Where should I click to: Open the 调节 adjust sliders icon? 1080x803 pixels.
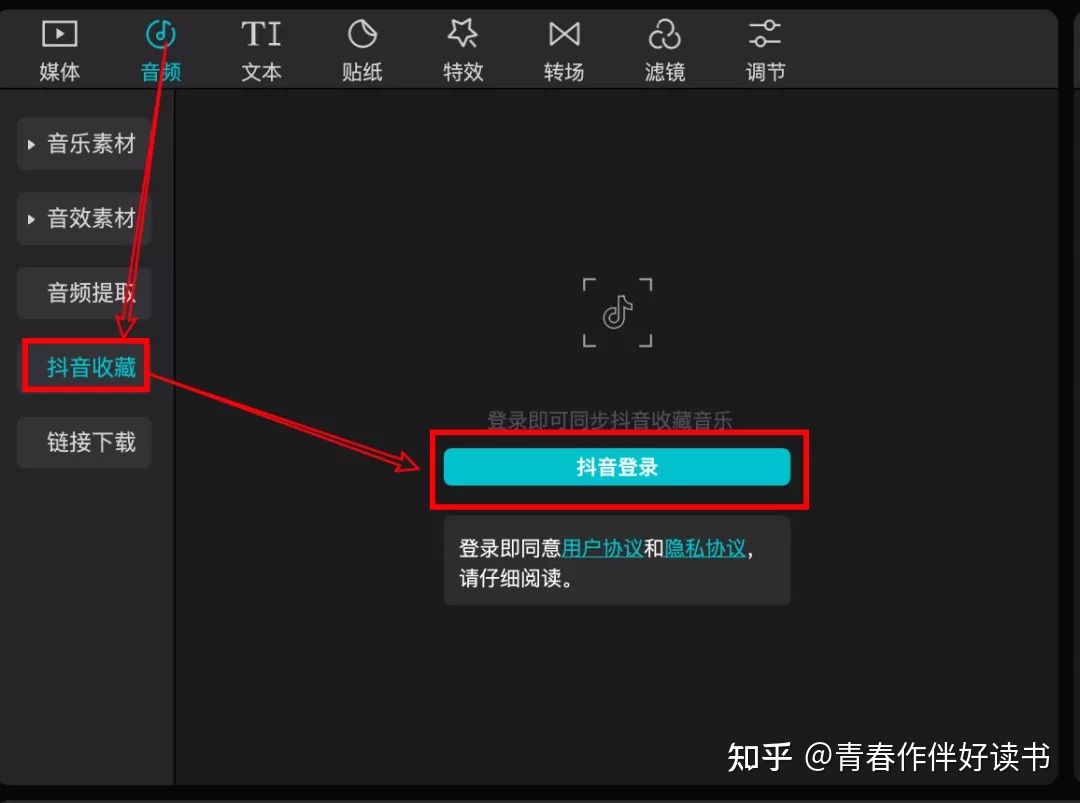pos(765,34)
